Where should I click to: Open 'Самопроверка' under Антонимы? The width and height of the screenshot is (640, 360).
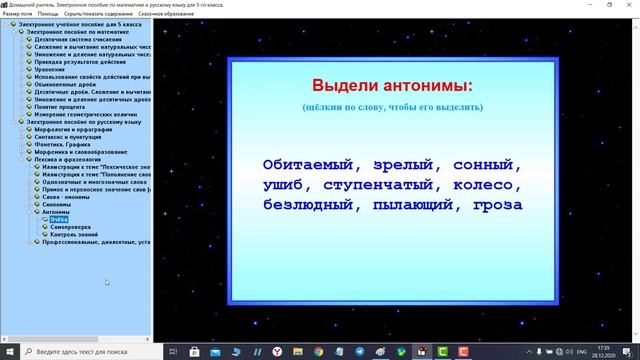[70, 227]
